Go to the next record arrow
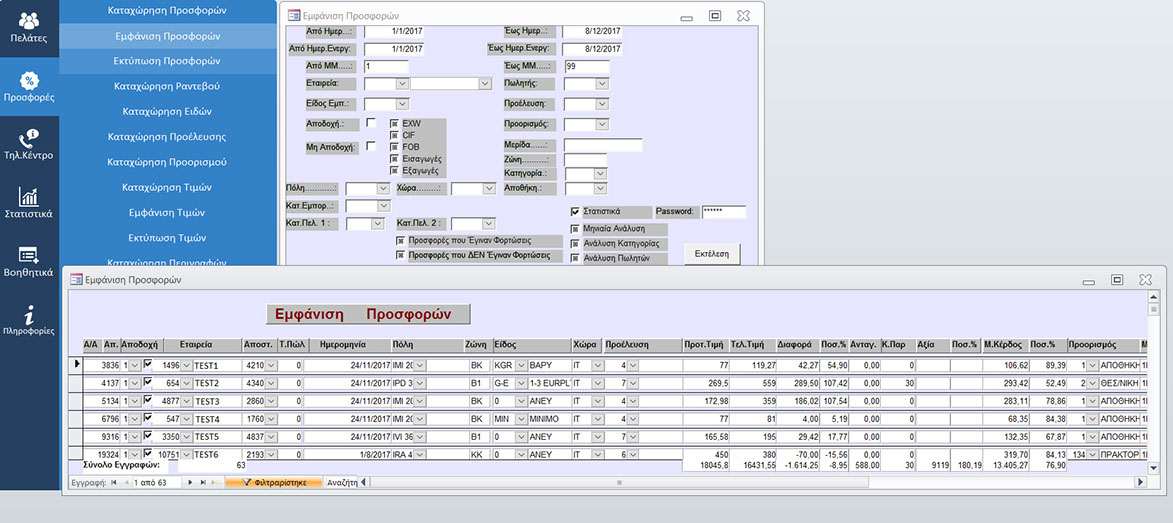The width and height of the screenshot is (1173, 523). (189, 483)
